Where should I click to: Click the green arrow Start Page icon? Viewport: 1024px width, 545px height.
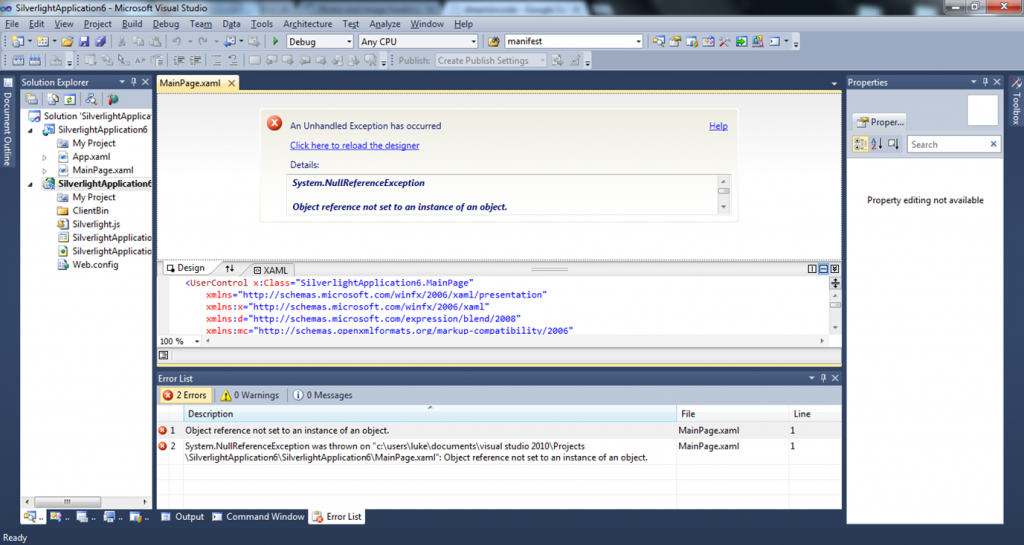pos(741,41)
